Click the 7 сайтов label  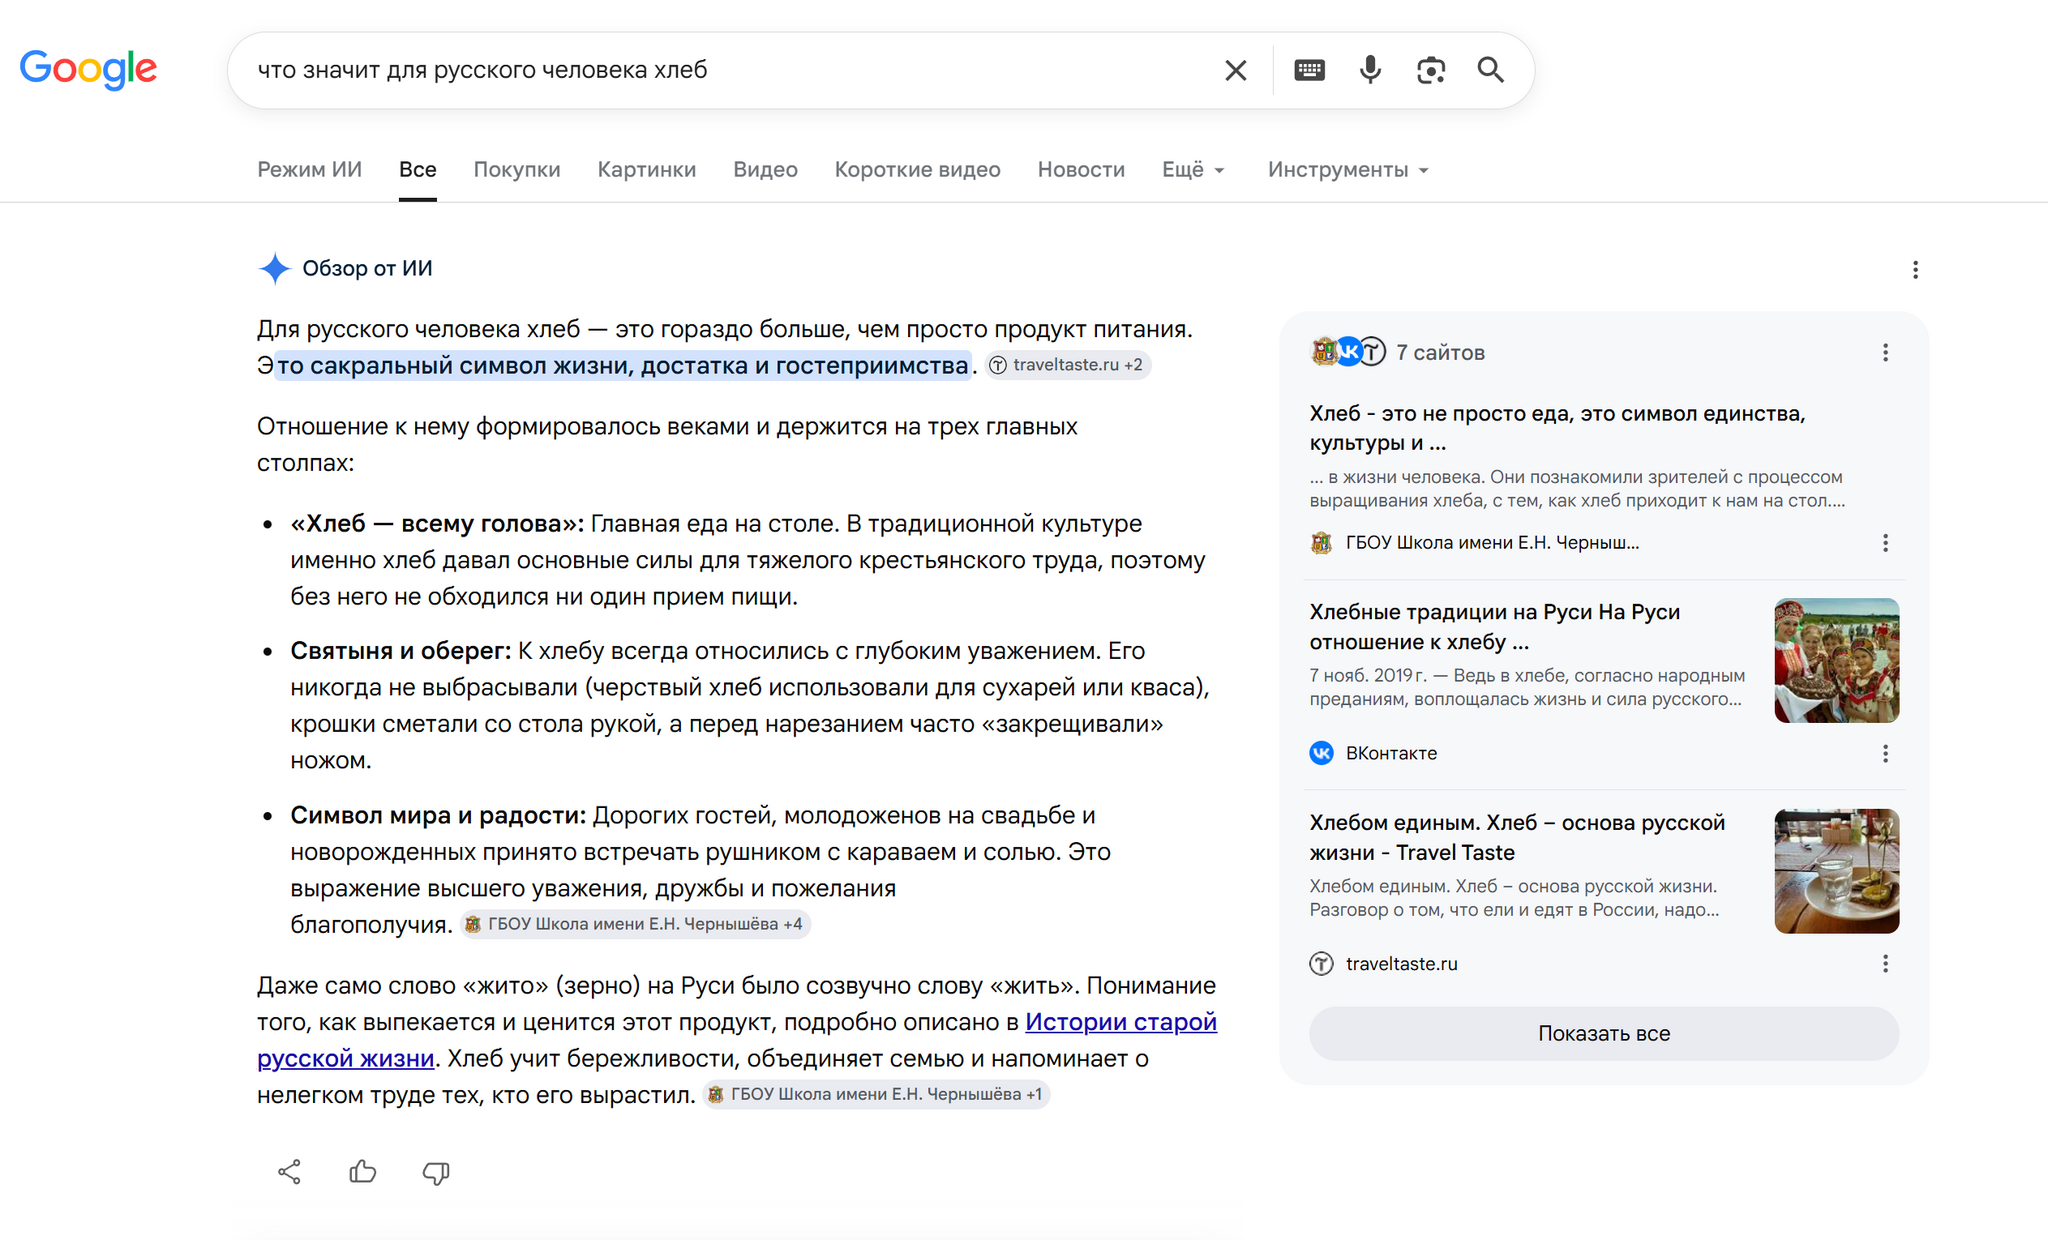coord(1440,352)
